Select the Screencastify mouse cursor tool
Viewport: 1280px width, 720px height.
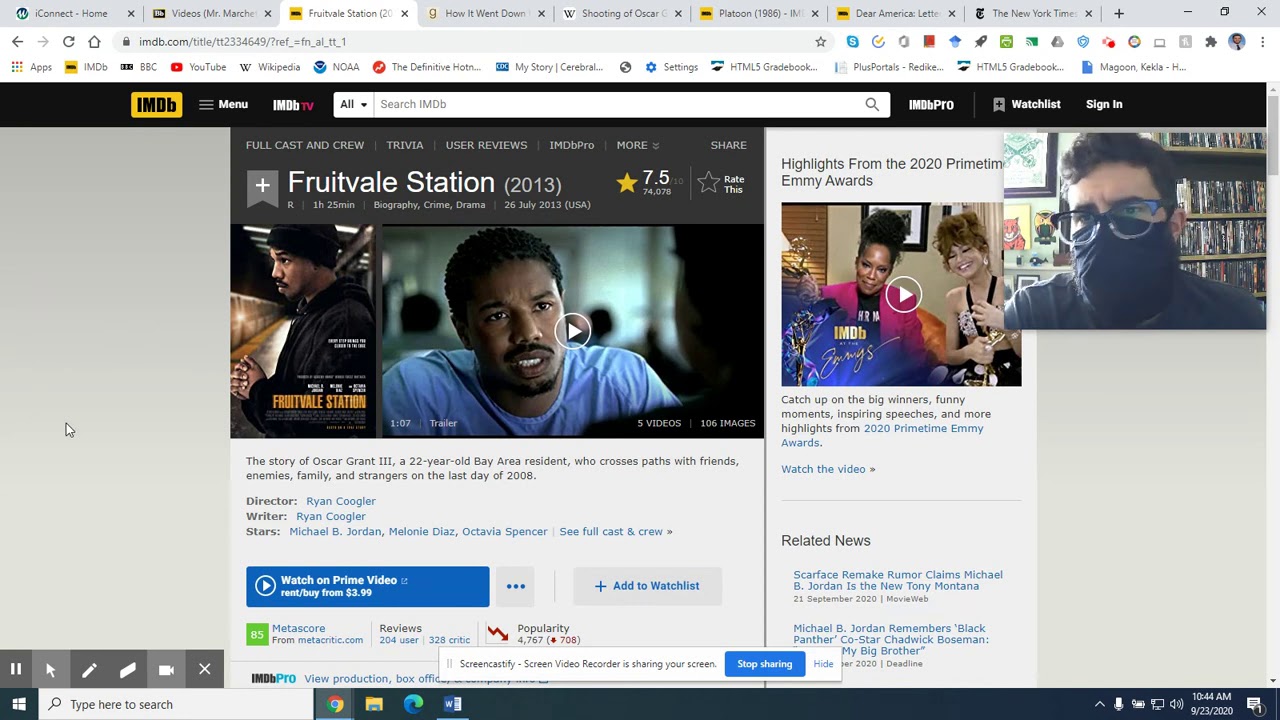(51, 669)
